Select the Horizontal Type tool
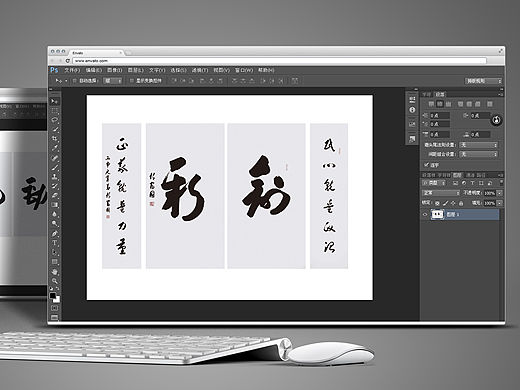Image resolution: width=520 pixels, height=390 pixels. [54, 243]
